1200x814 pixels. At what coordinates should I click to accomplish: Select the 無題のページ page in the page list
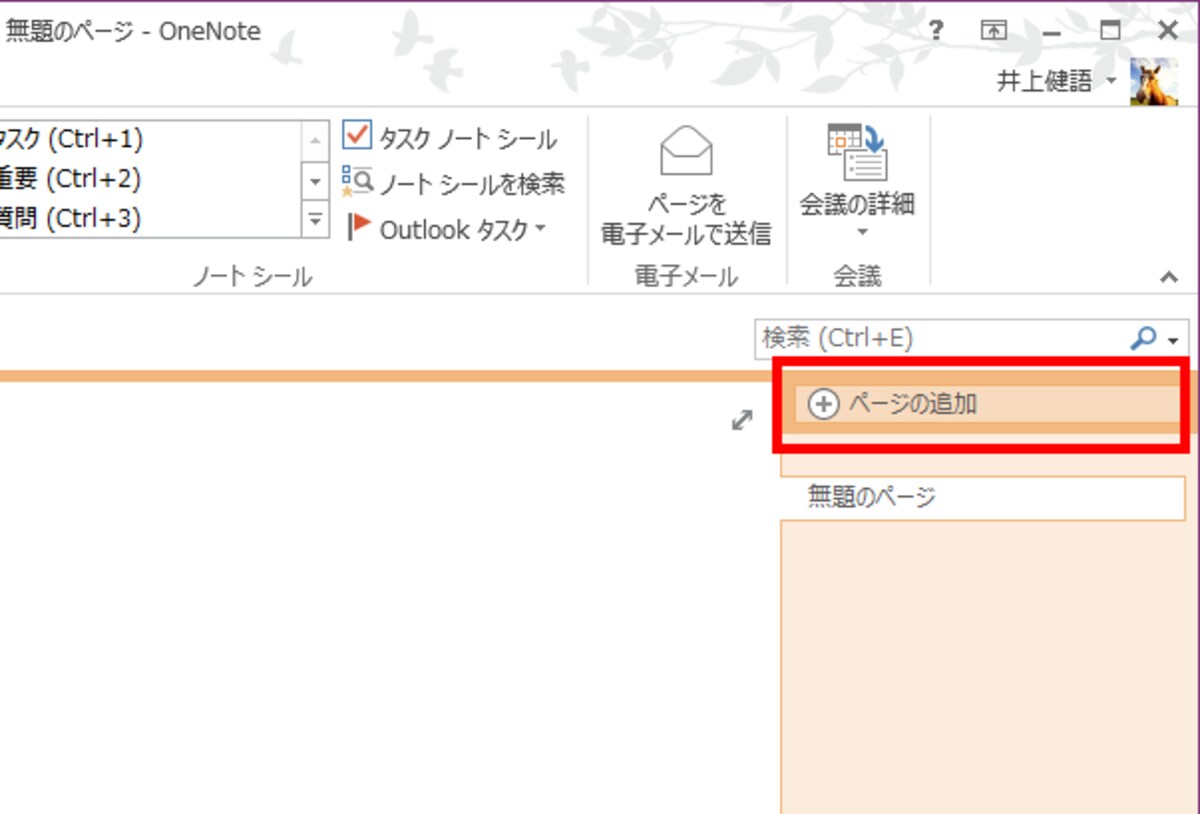(985, 497)
